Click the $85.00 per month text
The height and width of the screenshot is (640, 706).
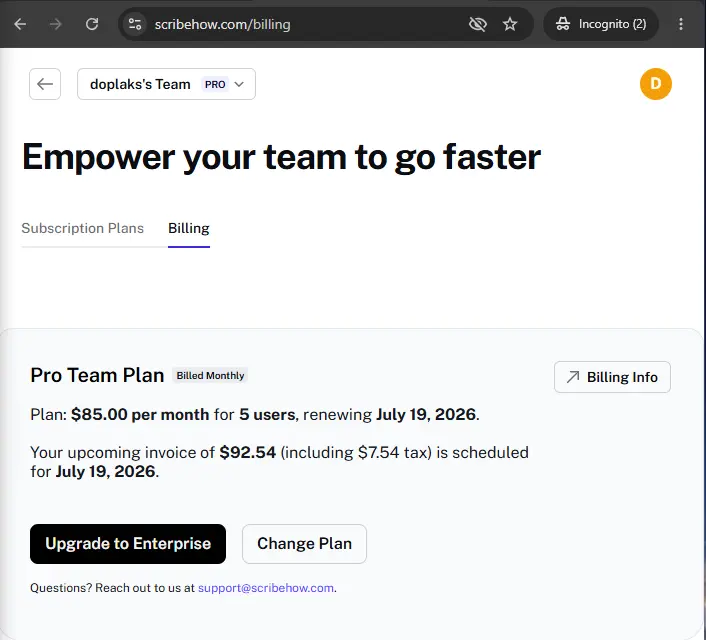point(140,414)
